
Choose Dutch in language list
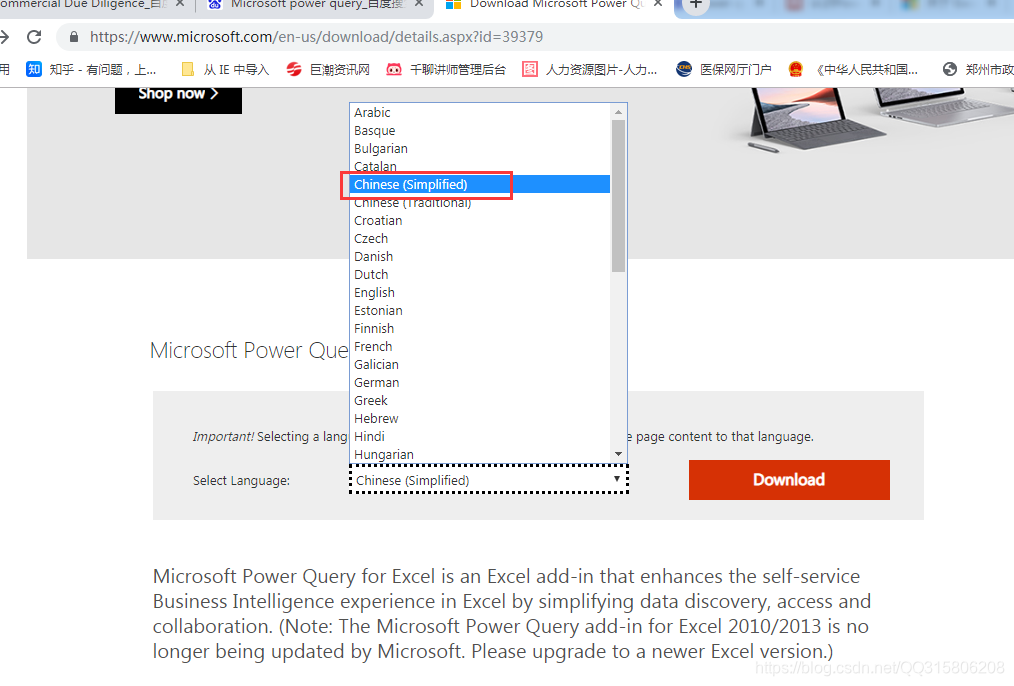coord(479,275)
